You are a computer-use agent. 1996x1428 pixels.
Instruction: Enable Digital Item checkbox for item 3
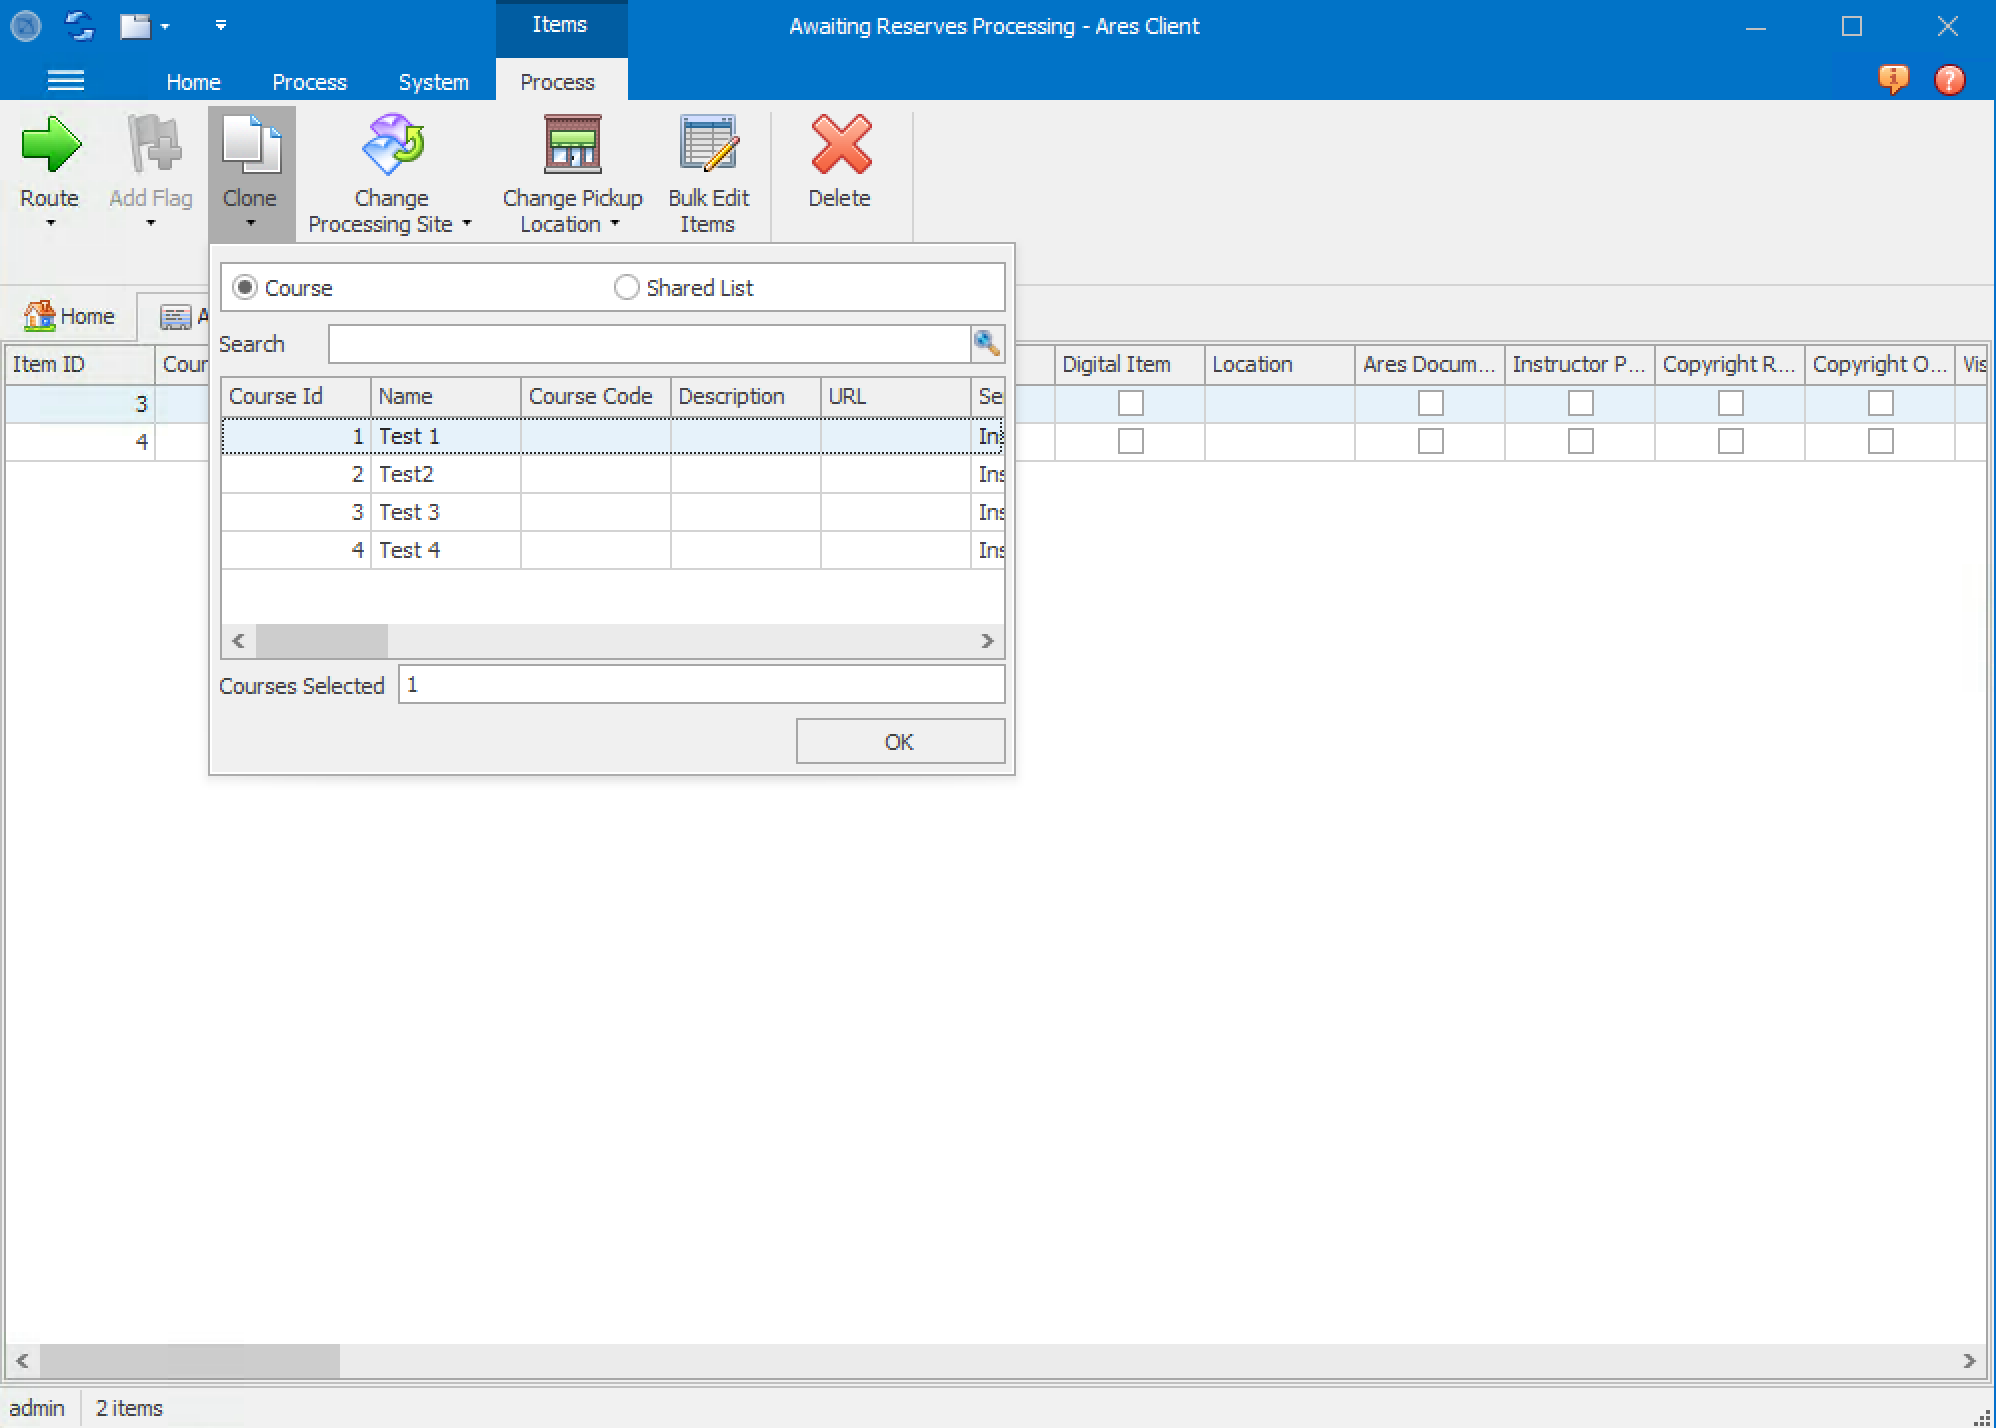(1130, 403)
